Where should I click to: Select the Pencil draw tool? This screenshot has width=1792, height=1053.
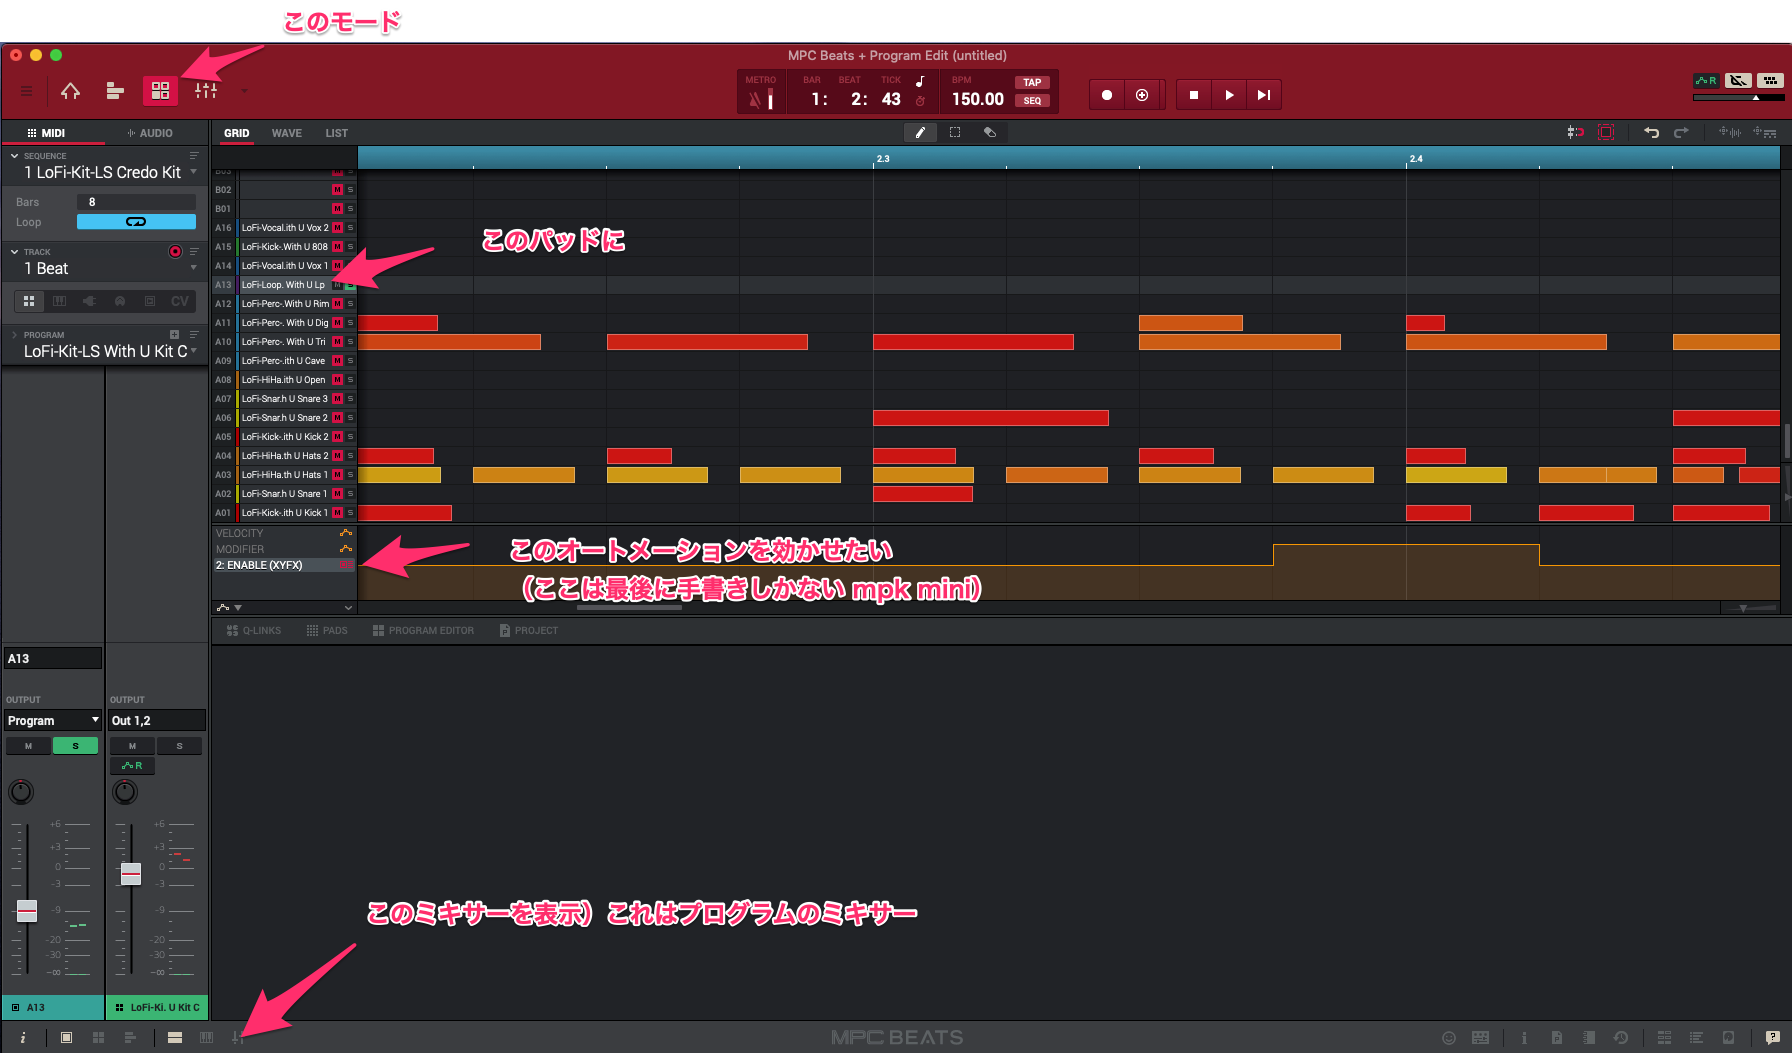(x=920, y=132)
